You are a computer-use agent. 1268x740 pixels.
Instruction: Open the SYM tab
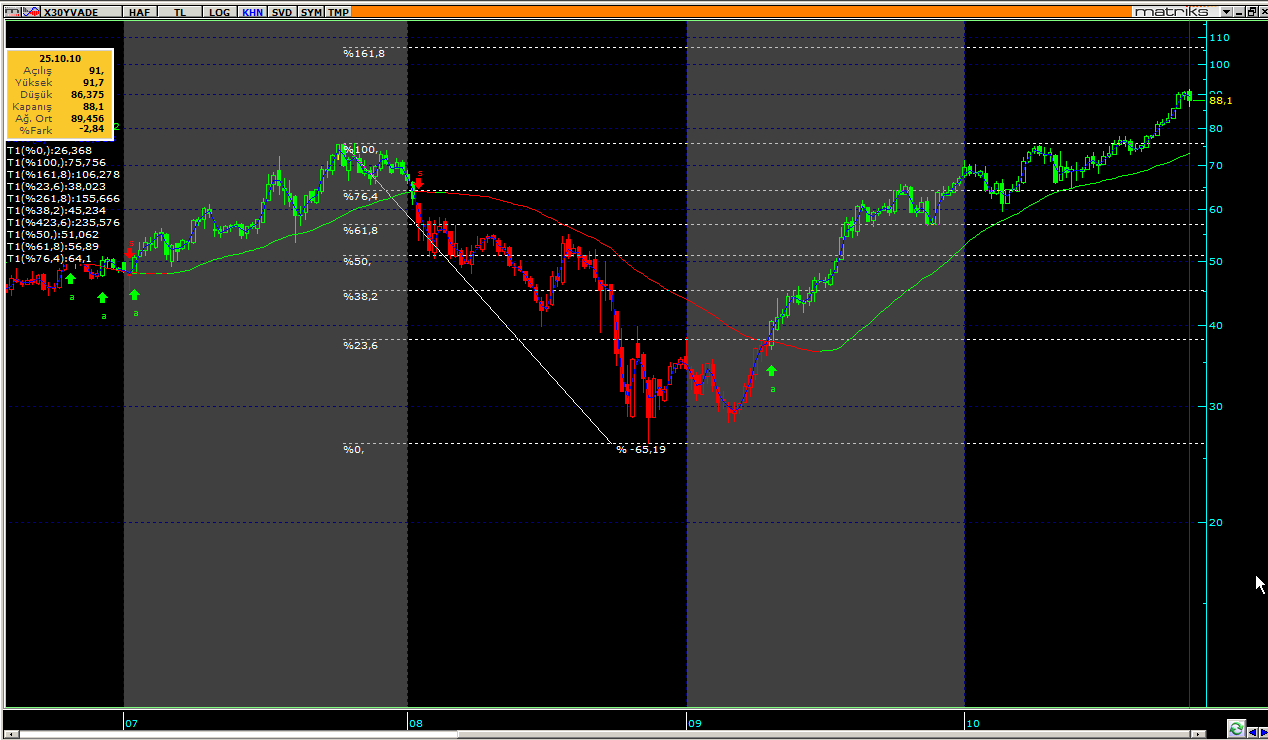[x=311, y=12]
